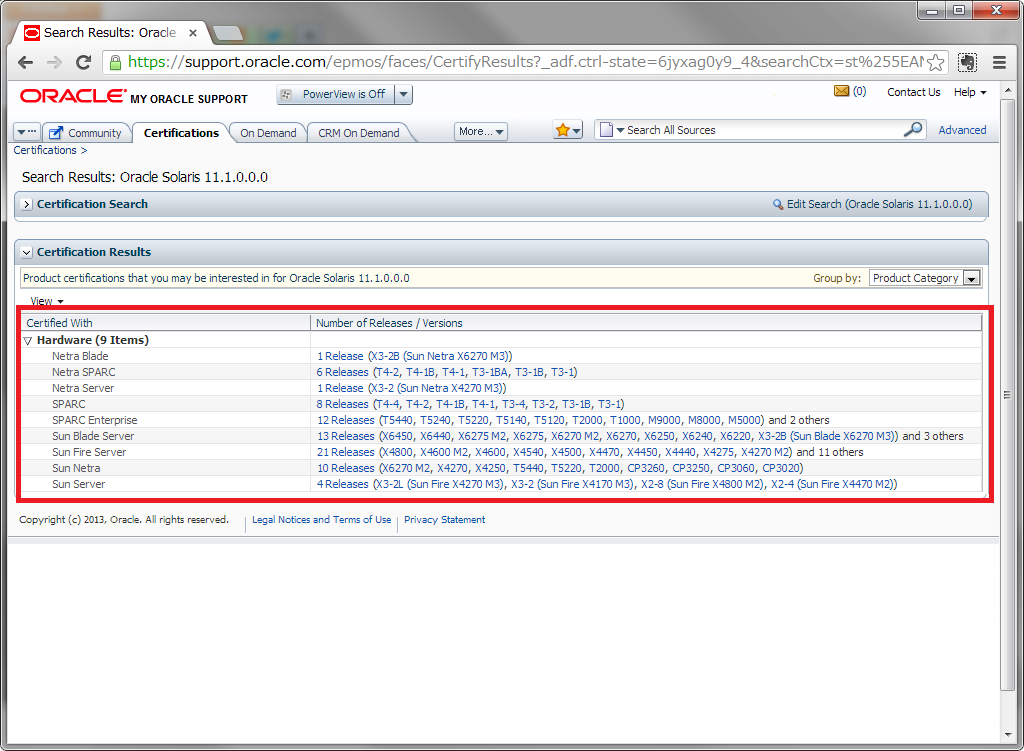Open the Evernote extension icon

click(x=967, y=63)
